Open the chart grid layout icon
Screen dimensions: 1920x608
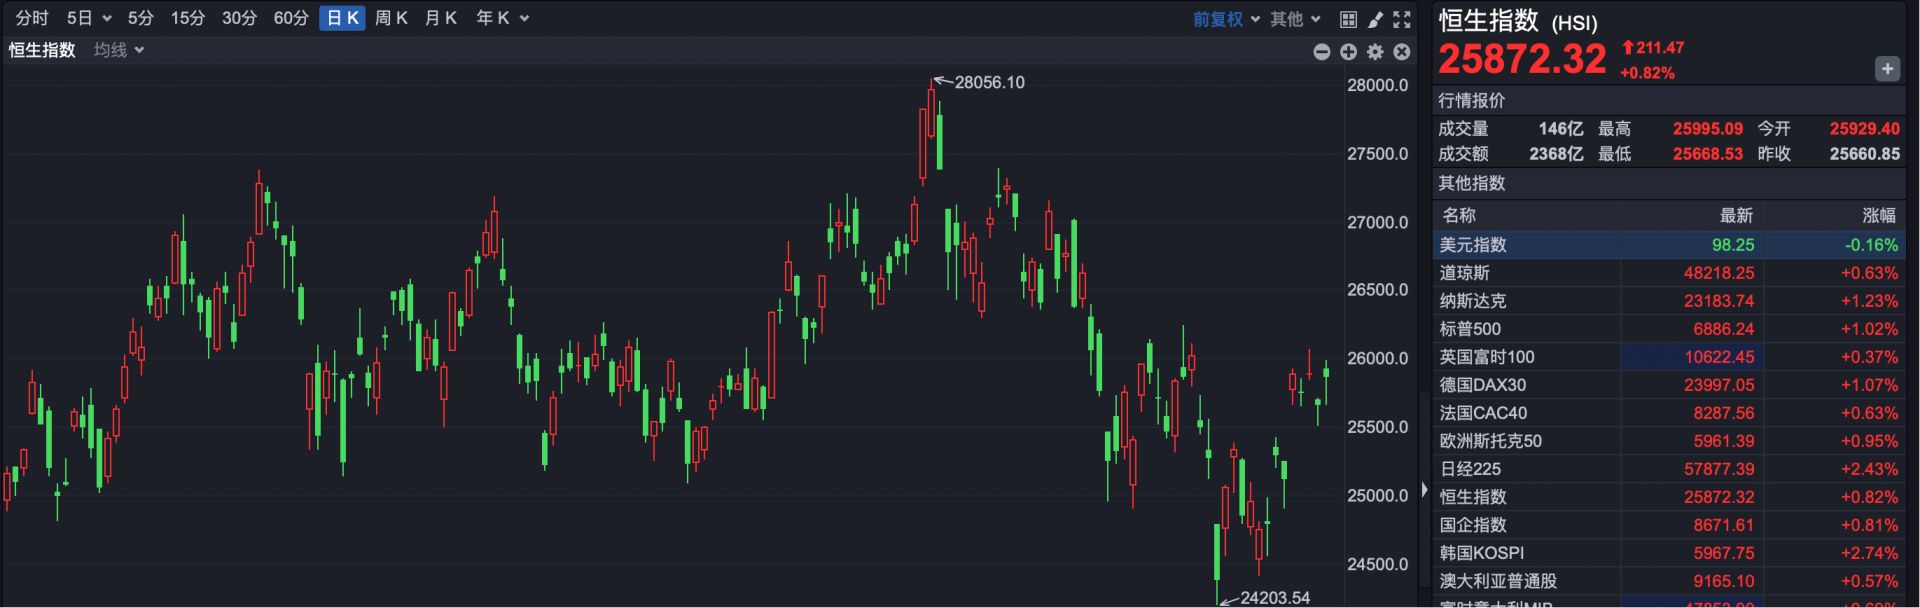click(1348, 19)
